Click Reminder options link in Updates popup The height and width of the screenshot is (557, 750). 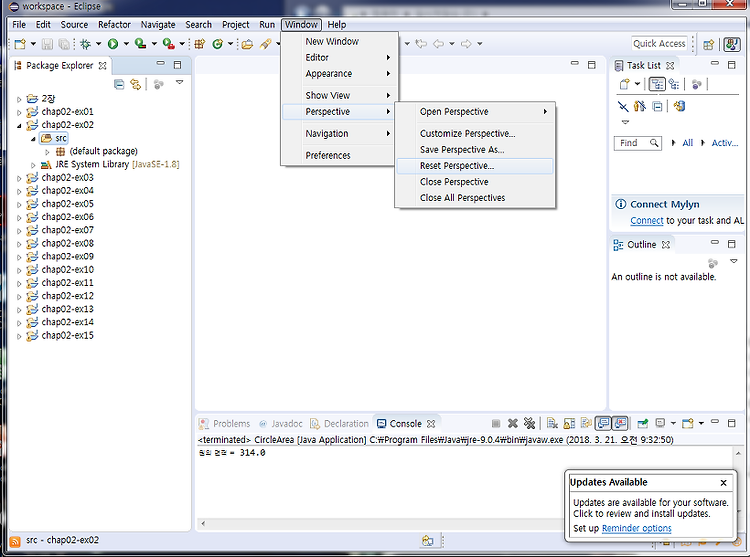coord(637,528)
